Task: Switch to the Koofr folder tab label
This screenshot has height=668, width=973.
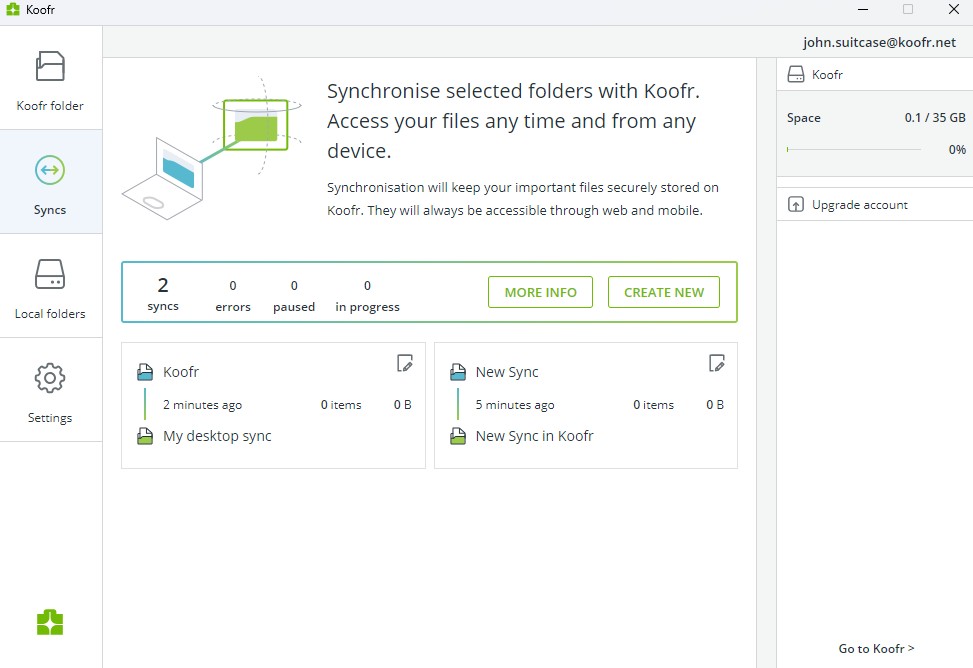Action: (x=50, y=106)
